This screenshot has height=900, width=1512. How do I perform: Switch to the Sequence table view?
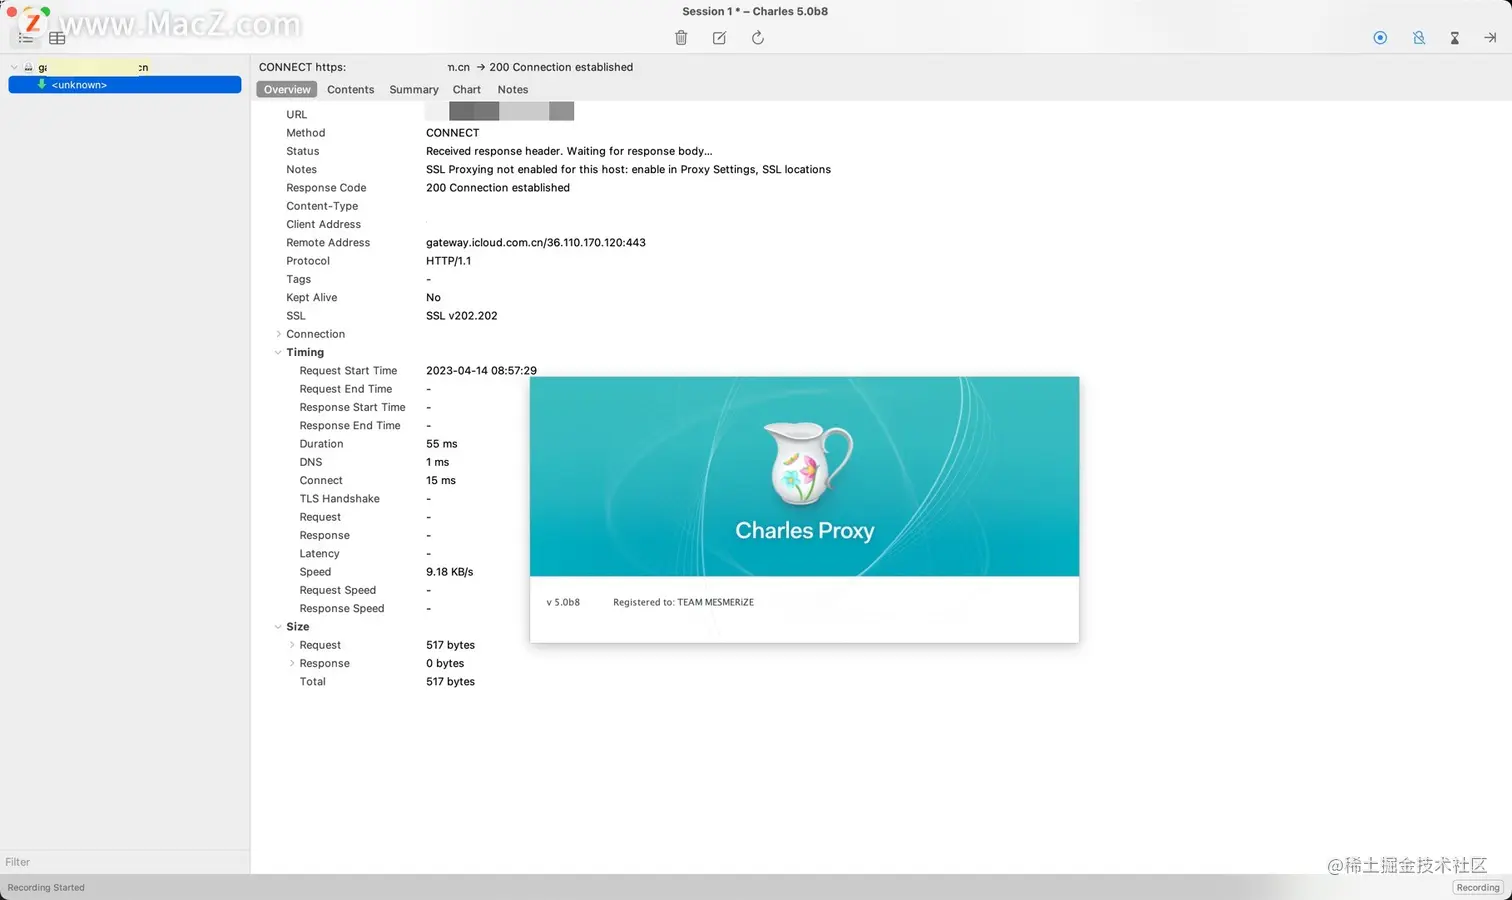[57, 38]
